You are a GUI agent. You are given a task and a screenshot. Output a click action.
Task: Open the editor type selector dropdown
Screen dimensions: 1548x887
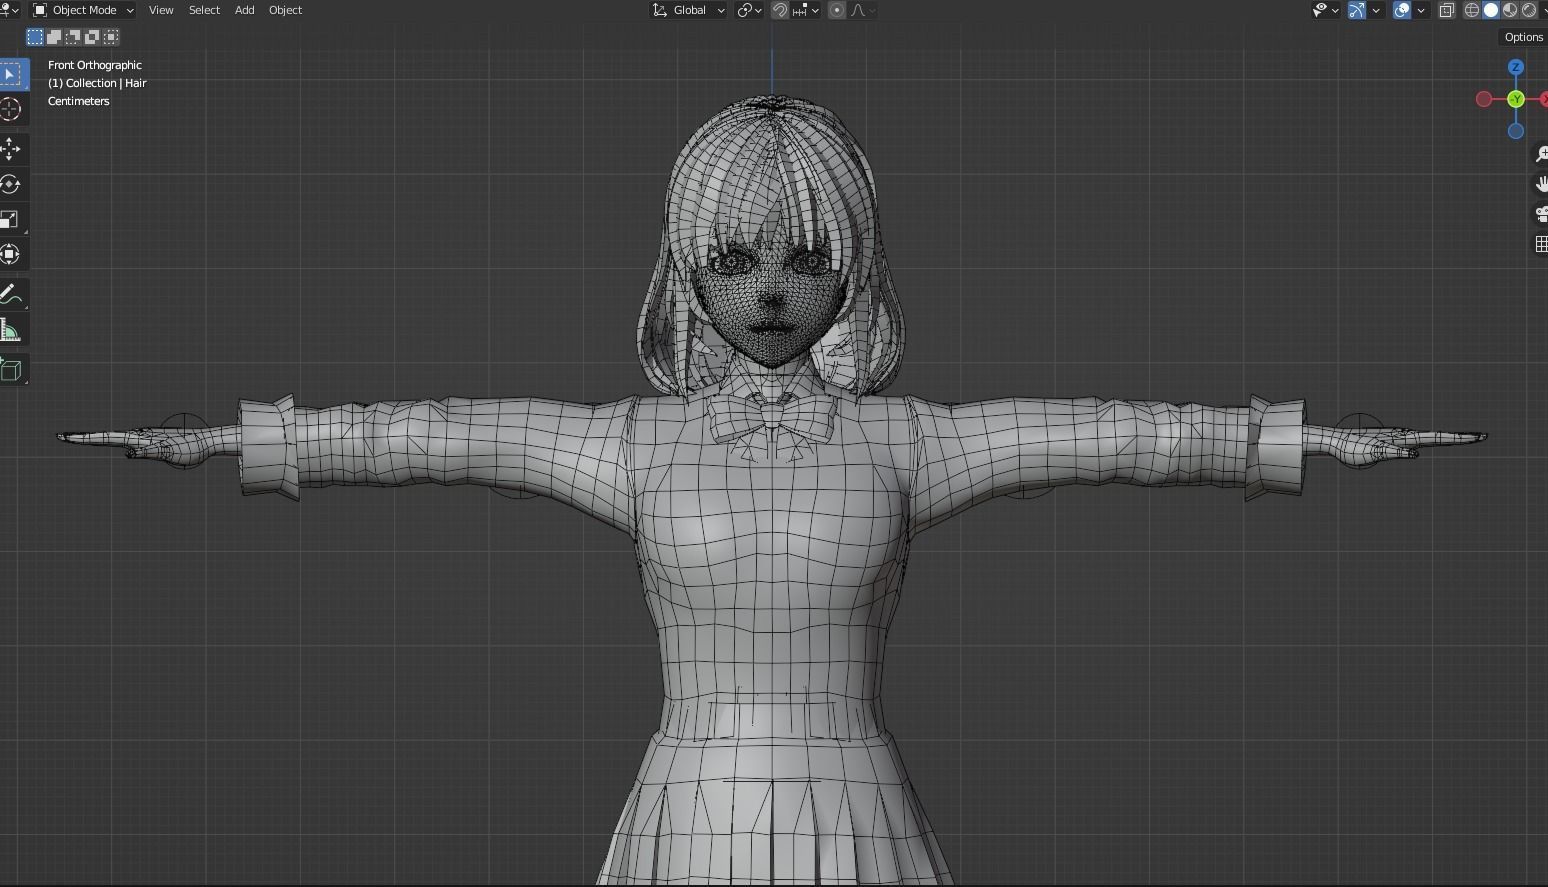(x=9, y=10)
